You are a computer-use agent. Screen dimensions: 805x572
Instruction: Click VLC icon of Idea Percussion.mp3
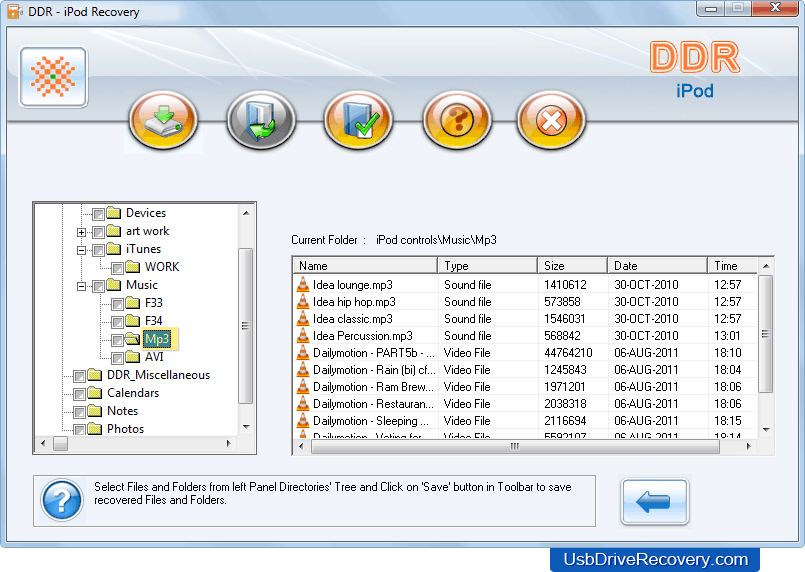point(303,335)
